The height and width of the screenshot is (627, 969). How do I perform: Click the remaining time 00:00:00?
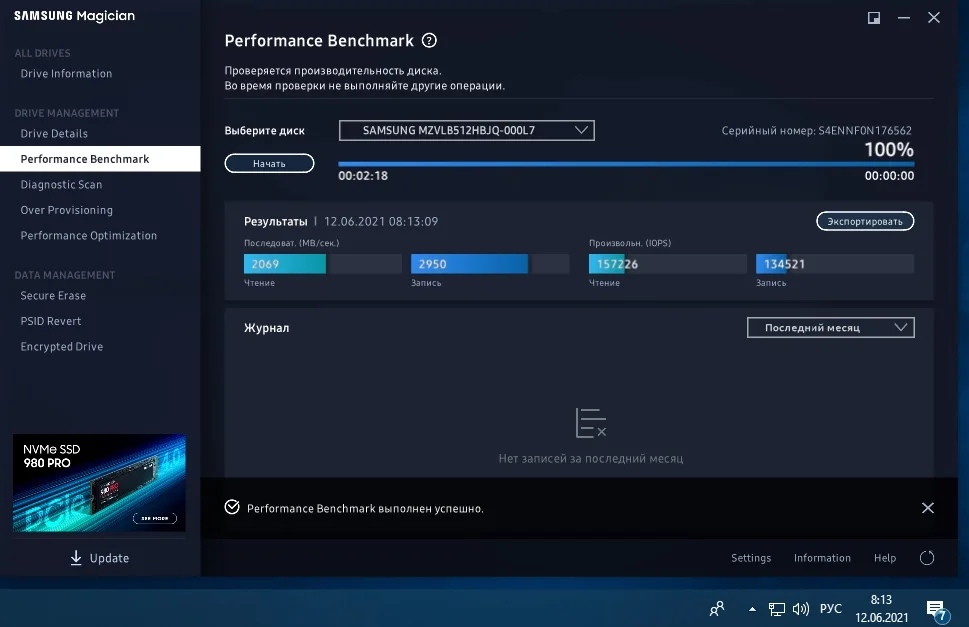(x=889, y=175)
